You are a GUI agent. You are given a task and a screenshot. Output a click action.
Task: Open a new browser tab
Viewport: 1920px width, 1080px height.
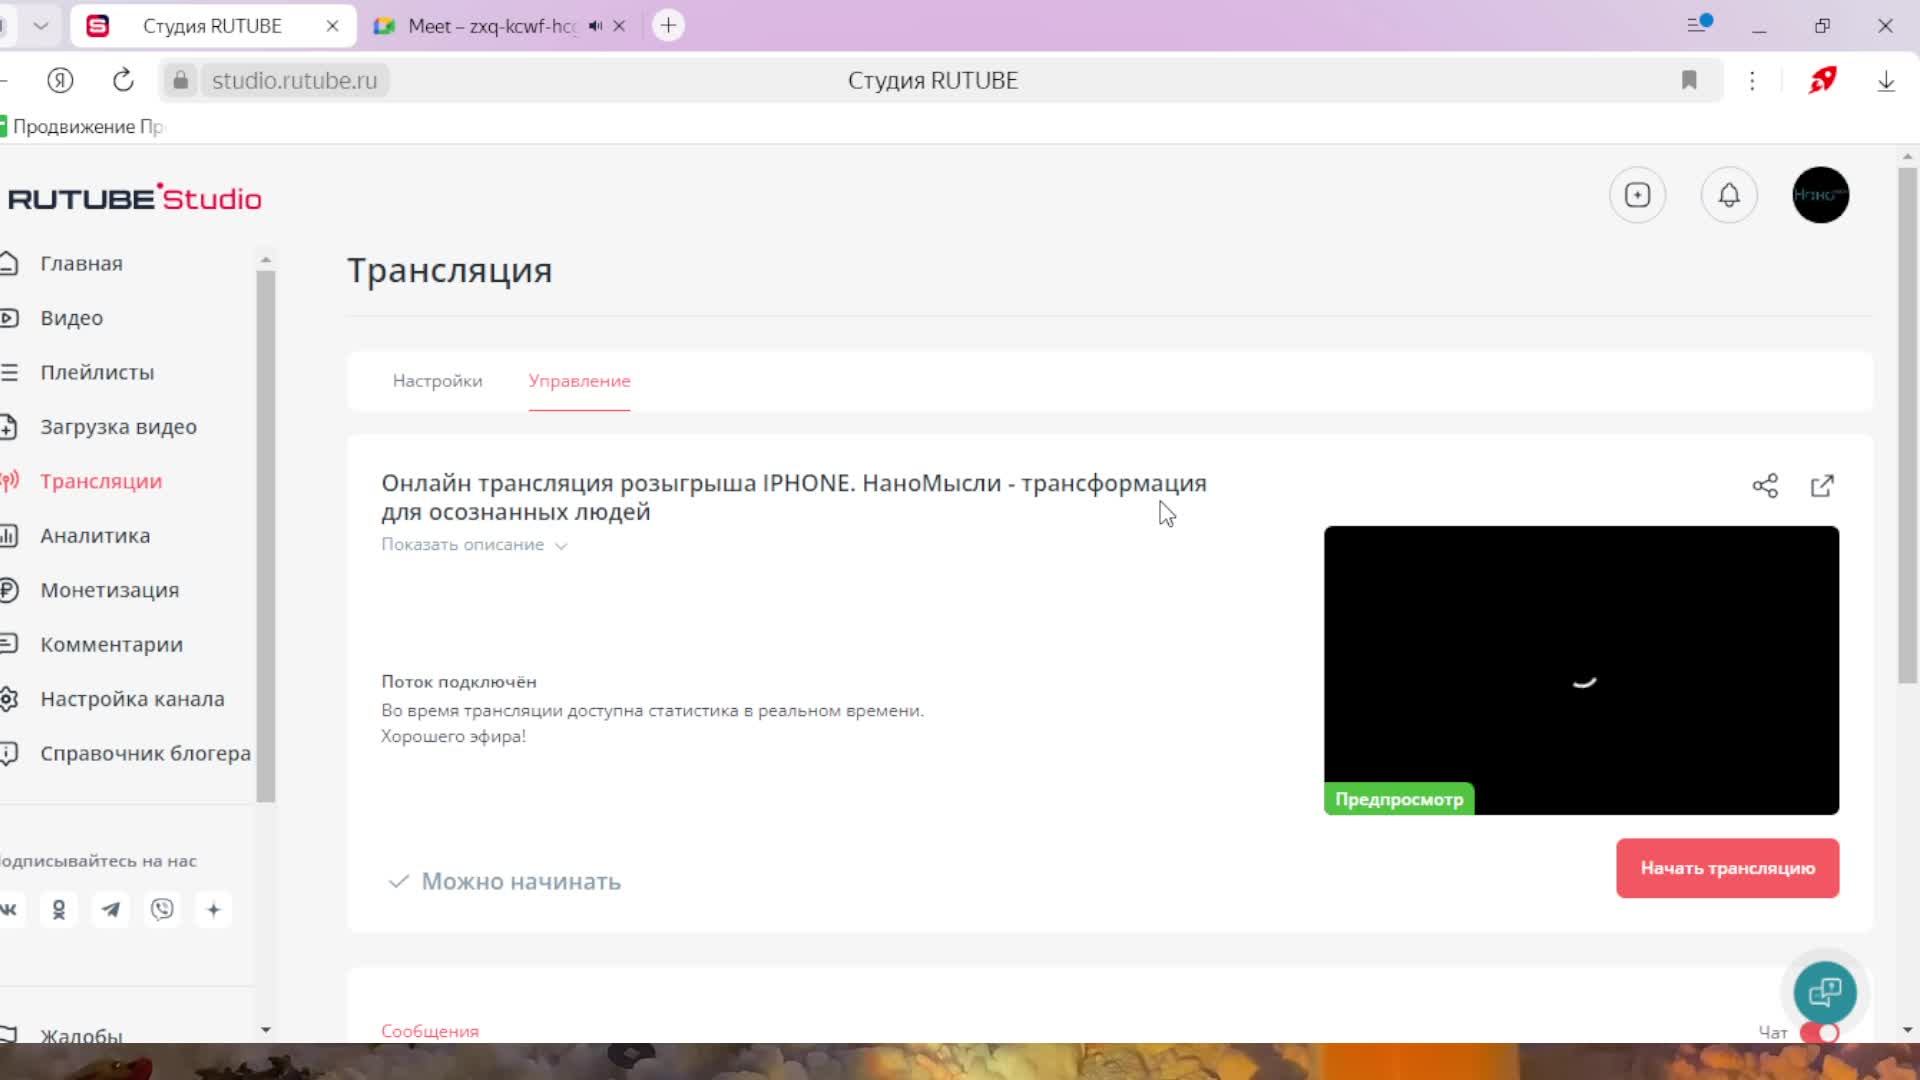[668, 25]
